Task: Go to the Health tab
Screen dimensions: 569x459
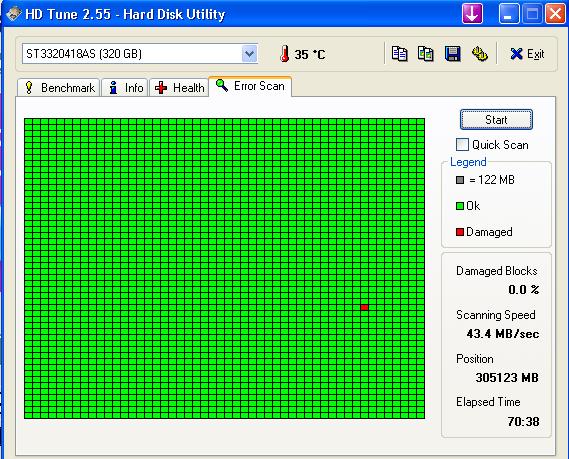Action: (179, 88)
